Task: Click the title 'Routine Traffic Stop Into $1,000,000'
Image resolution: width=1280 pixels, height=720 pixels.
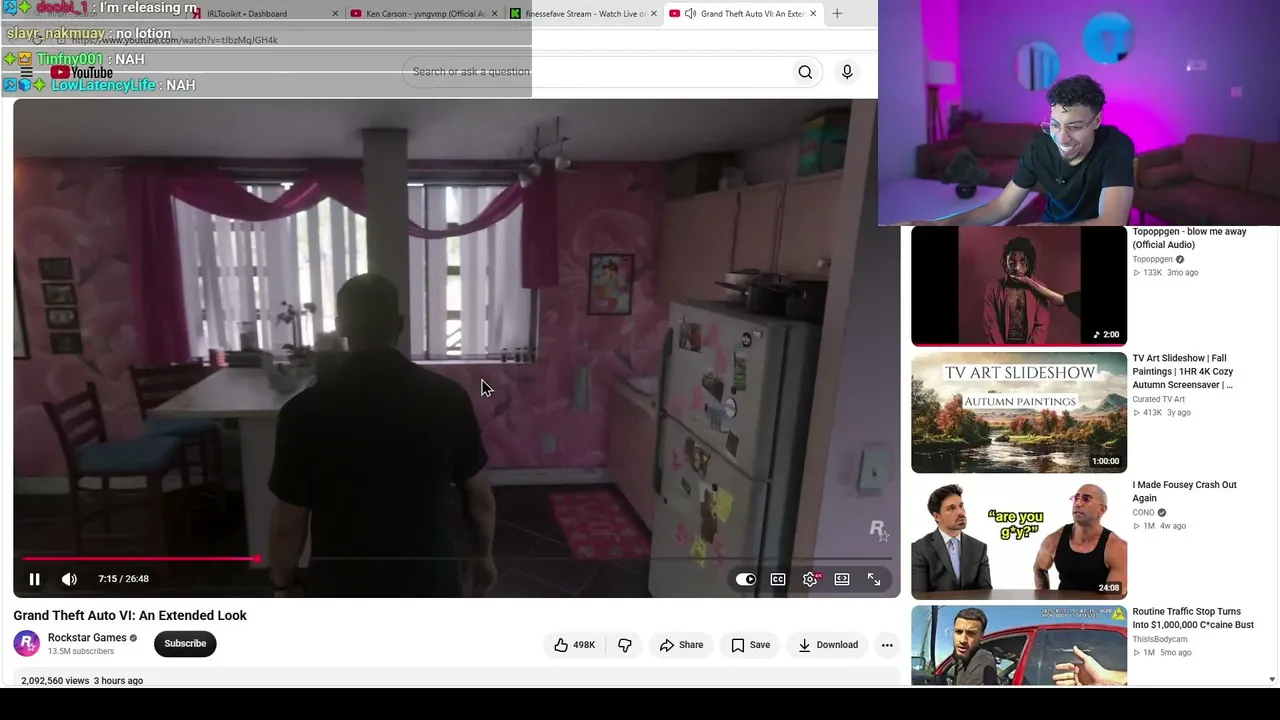Action: click(x=1193, y=618)
